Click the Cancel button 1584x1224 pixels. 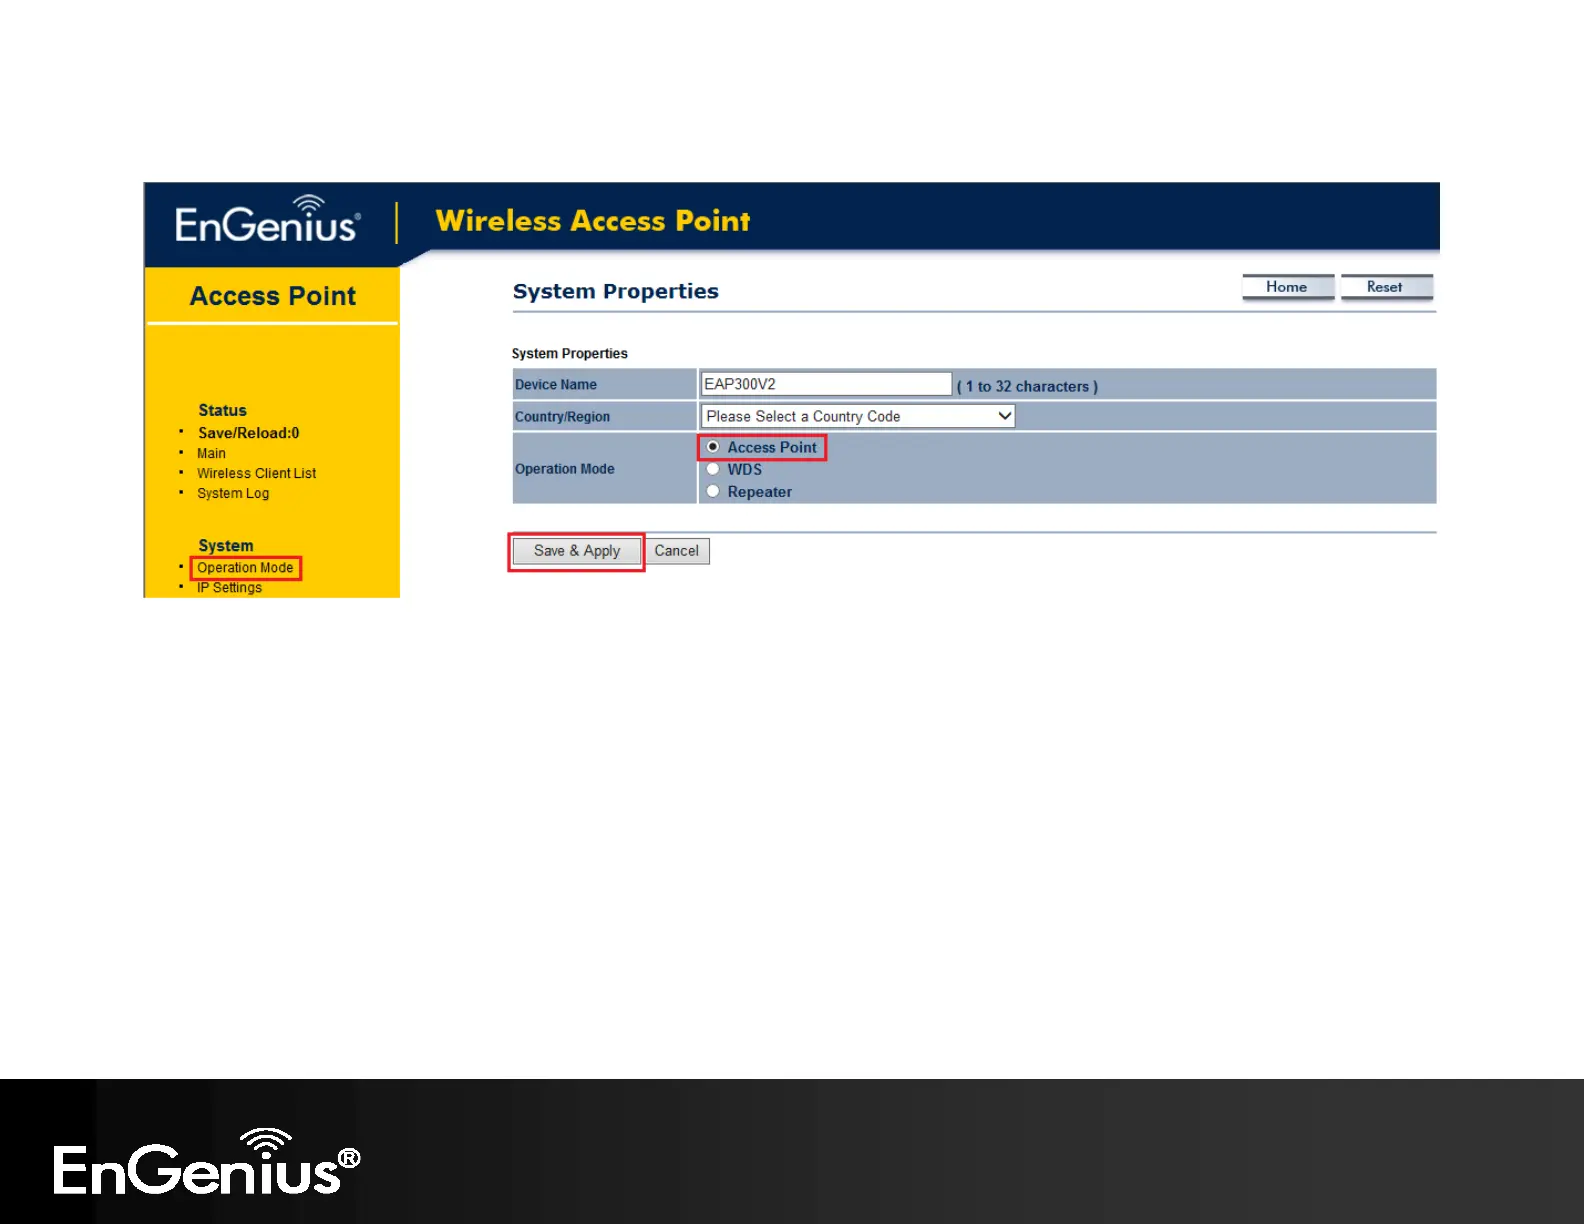(677, 551)
